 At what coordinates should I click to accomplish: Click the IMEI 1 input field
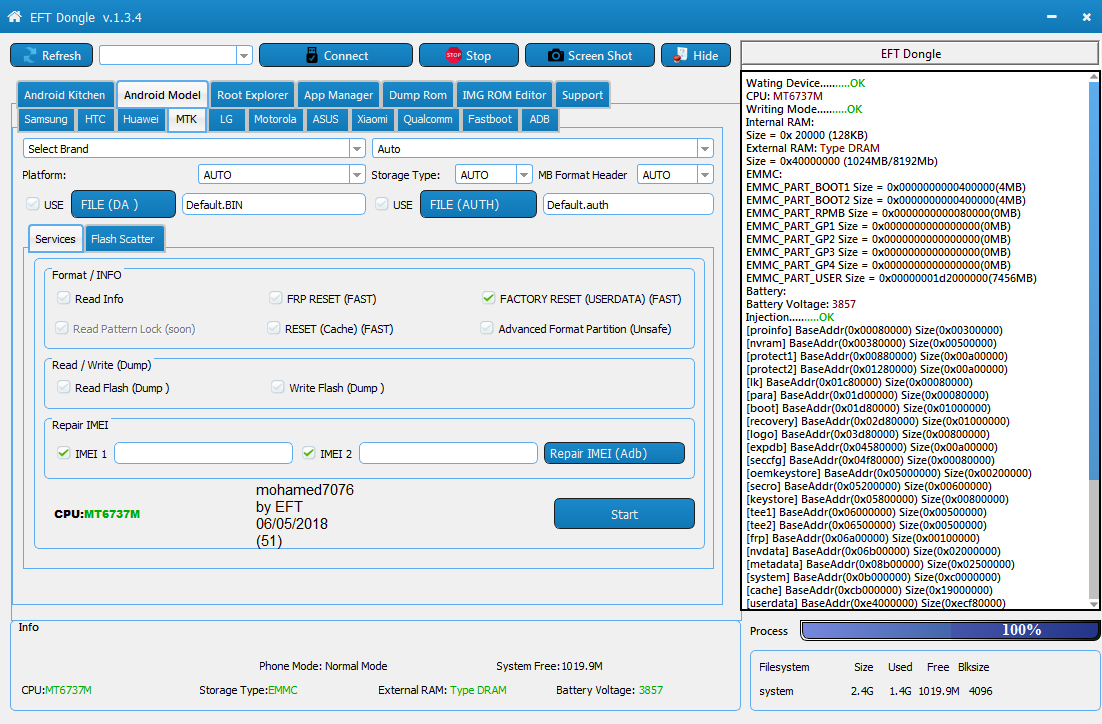coord(203,453)
